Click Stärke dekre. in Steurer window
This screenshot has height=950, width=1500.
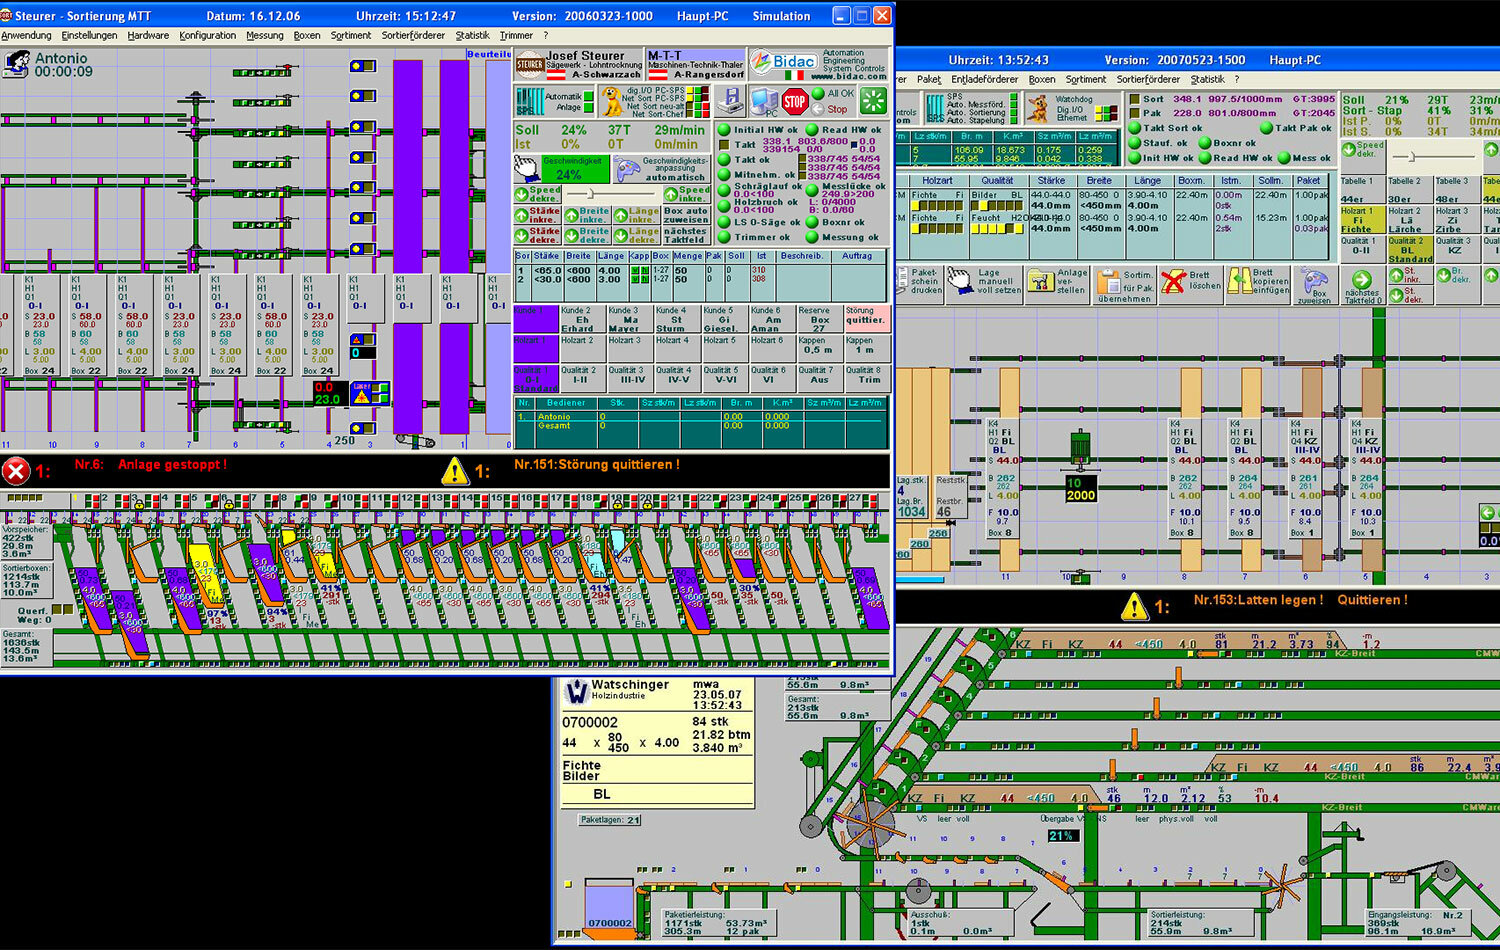(538, 236)
